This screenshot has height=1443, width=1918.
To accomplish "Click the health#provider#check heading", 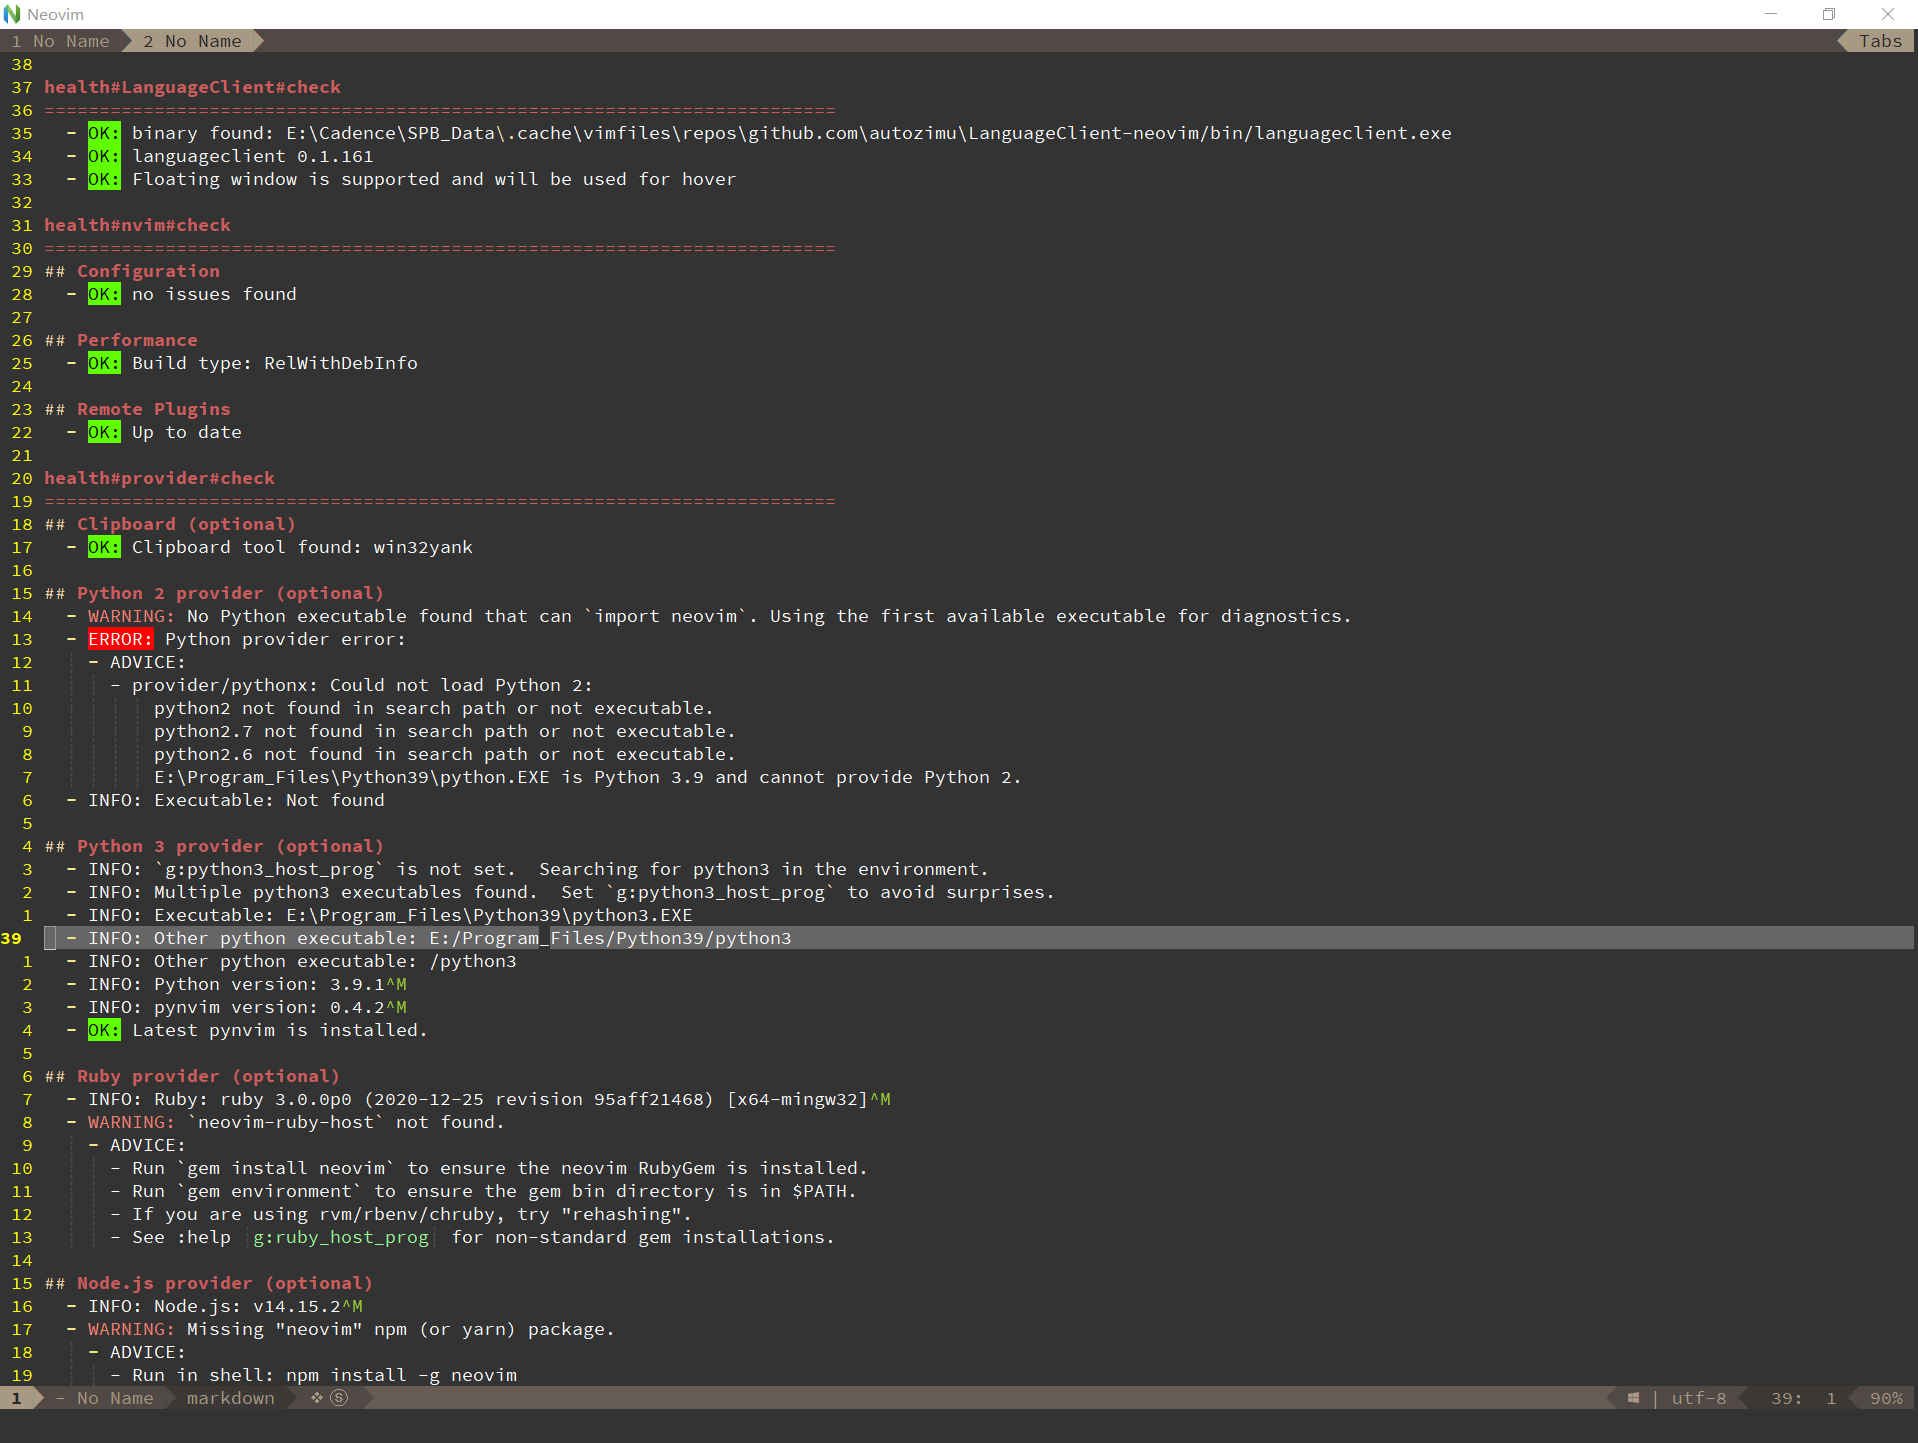I will 159,478.
